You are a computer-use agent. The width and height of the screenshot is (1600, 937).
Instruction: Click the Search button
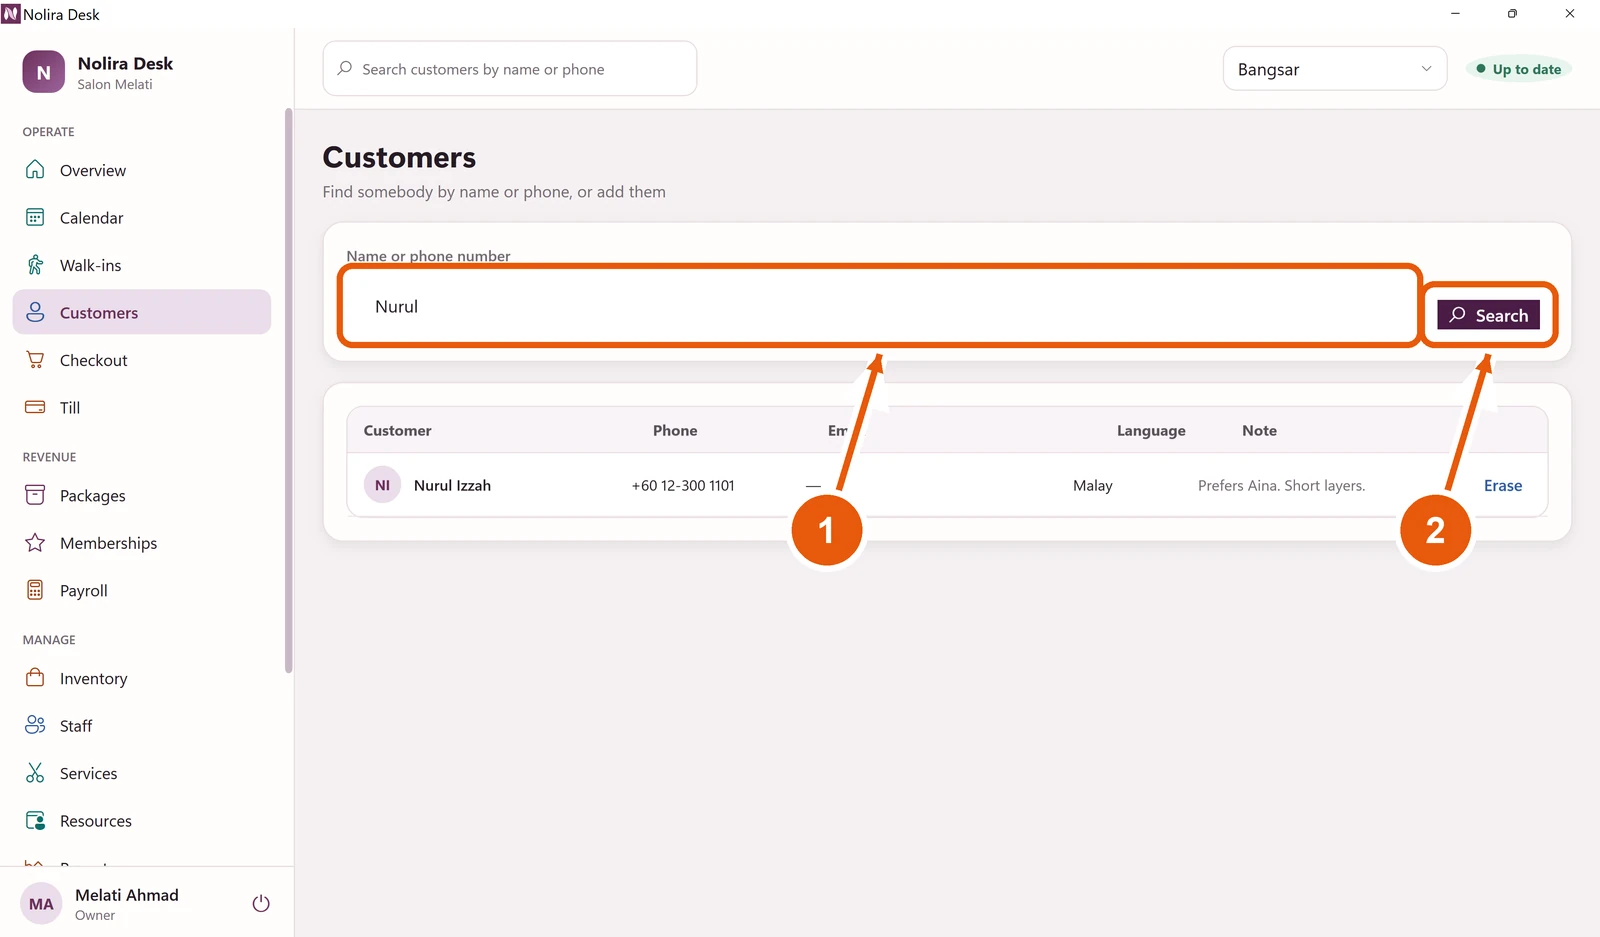point(1489,315)
